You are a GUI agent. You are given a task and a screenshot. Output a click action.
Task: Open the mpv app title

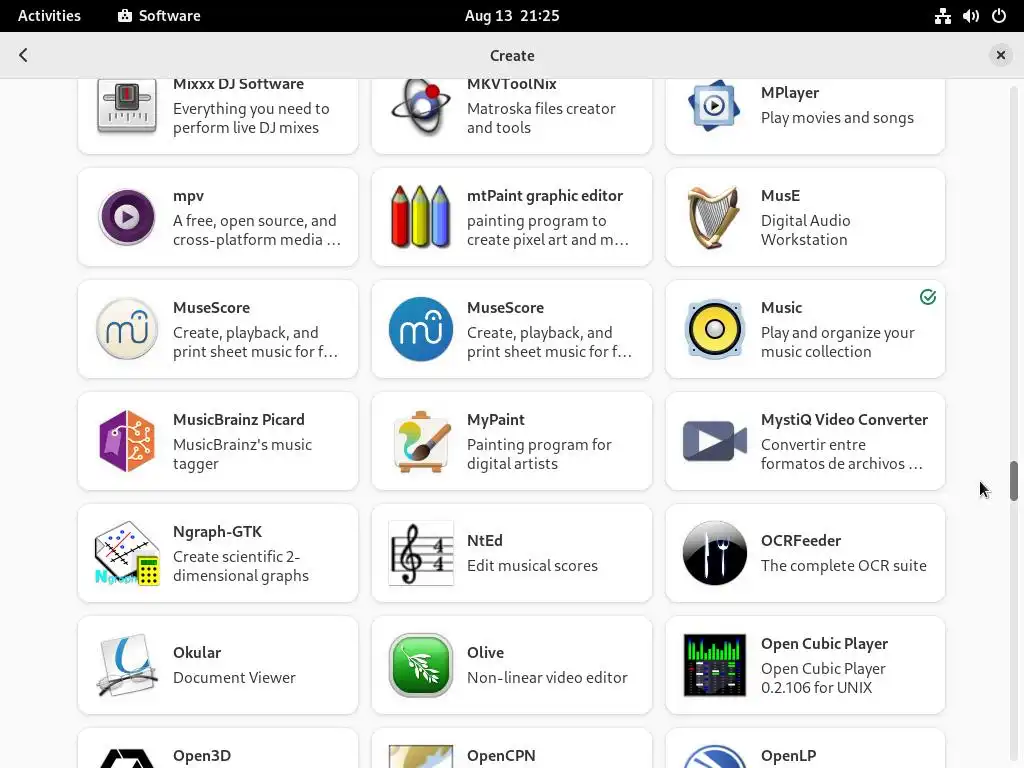pyautogui.click(x=188, y=196)
